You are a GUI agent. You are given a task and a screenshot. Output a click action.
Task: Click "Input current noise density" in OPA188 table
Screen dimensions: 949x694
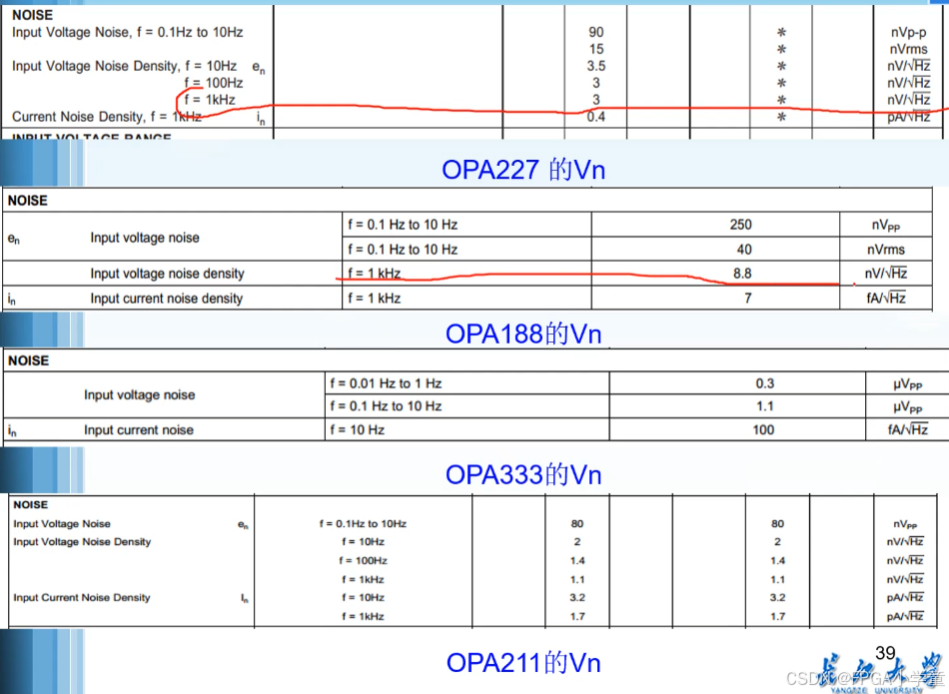[166, 298]
